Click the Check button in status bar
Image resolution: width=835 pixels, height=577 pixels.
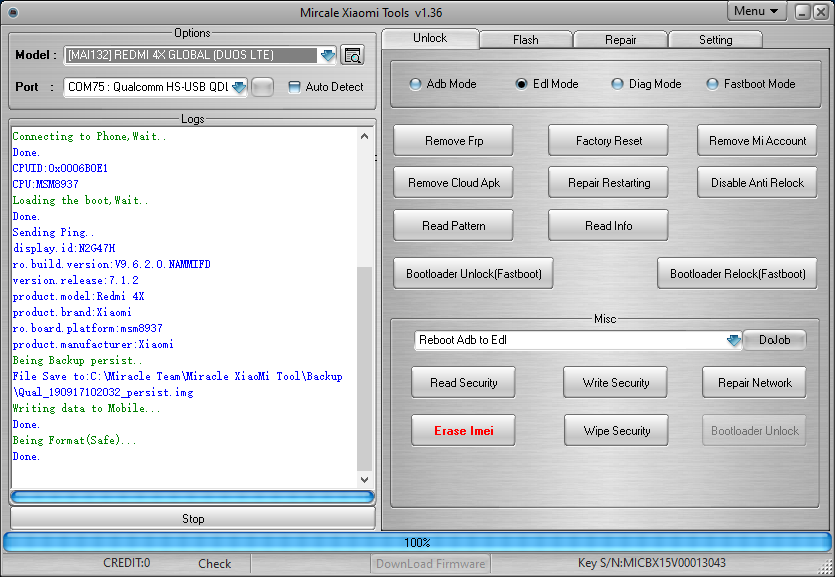215,564
